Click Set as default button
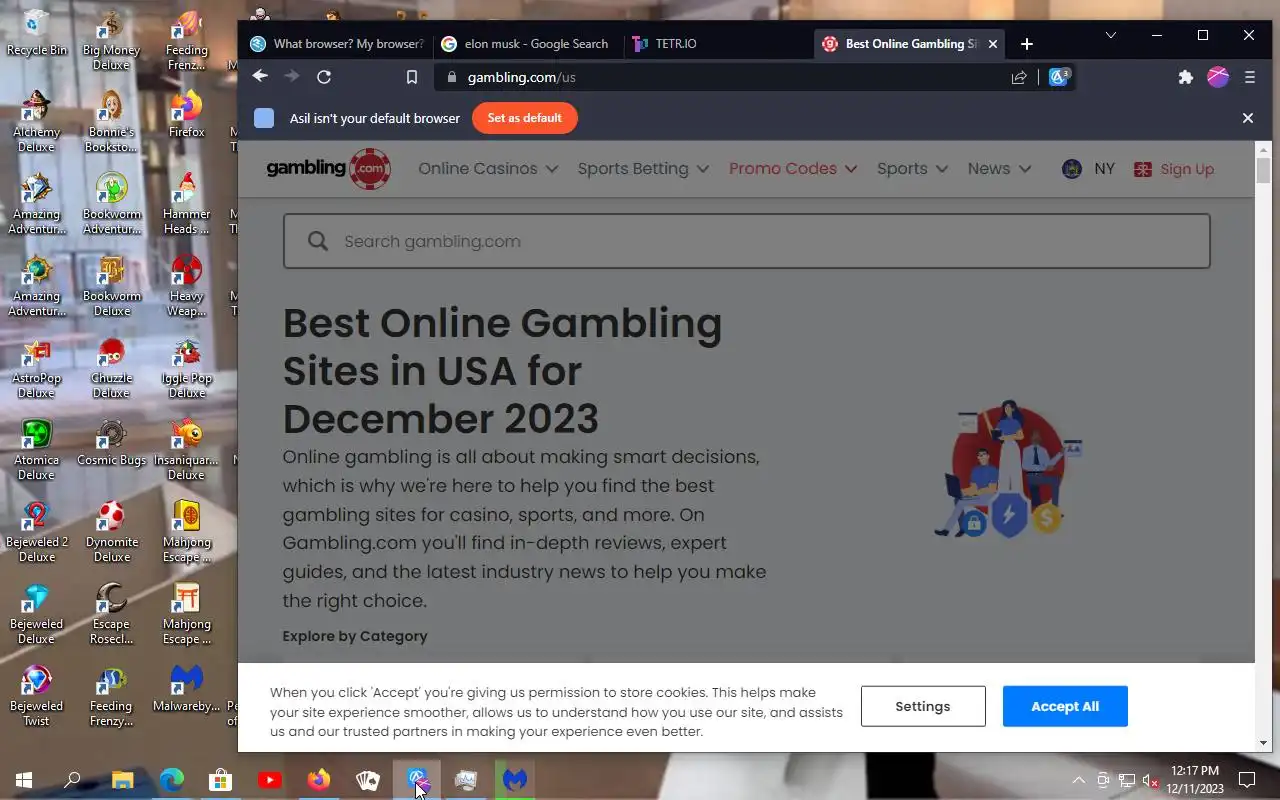The image size is (1280, 800). (x=525, y=118)
